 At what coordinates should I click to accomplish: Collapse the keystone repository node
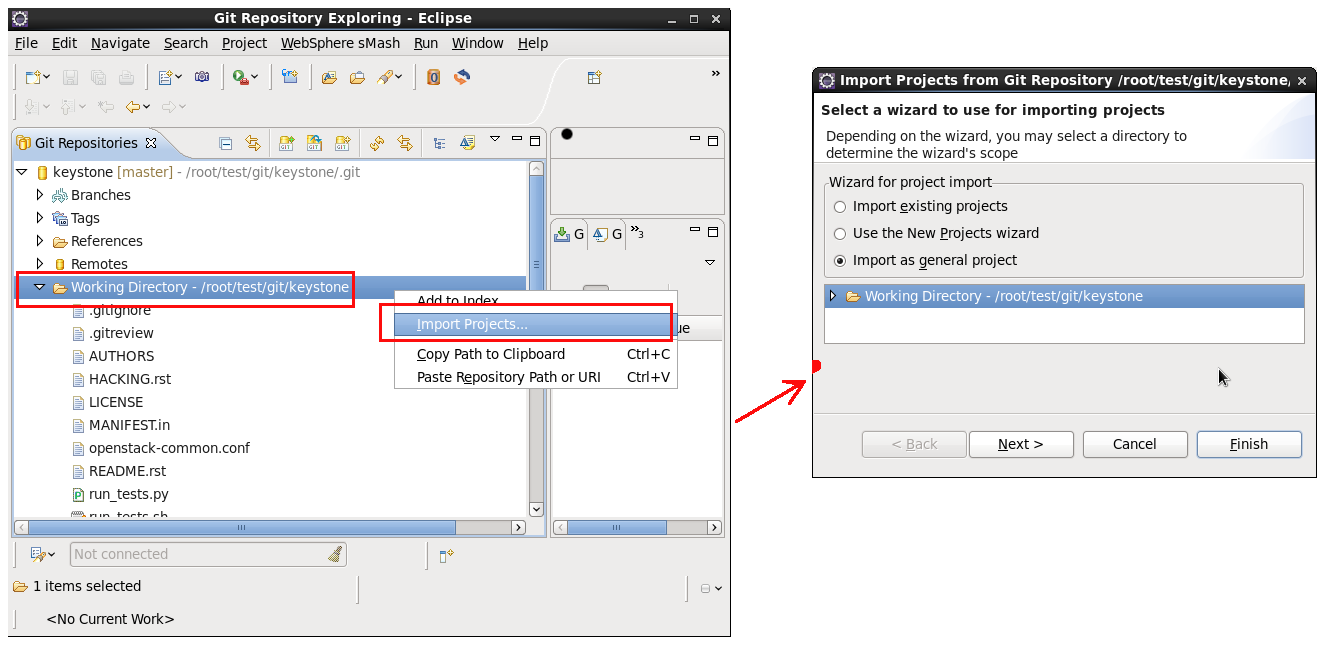pos(22,172)
